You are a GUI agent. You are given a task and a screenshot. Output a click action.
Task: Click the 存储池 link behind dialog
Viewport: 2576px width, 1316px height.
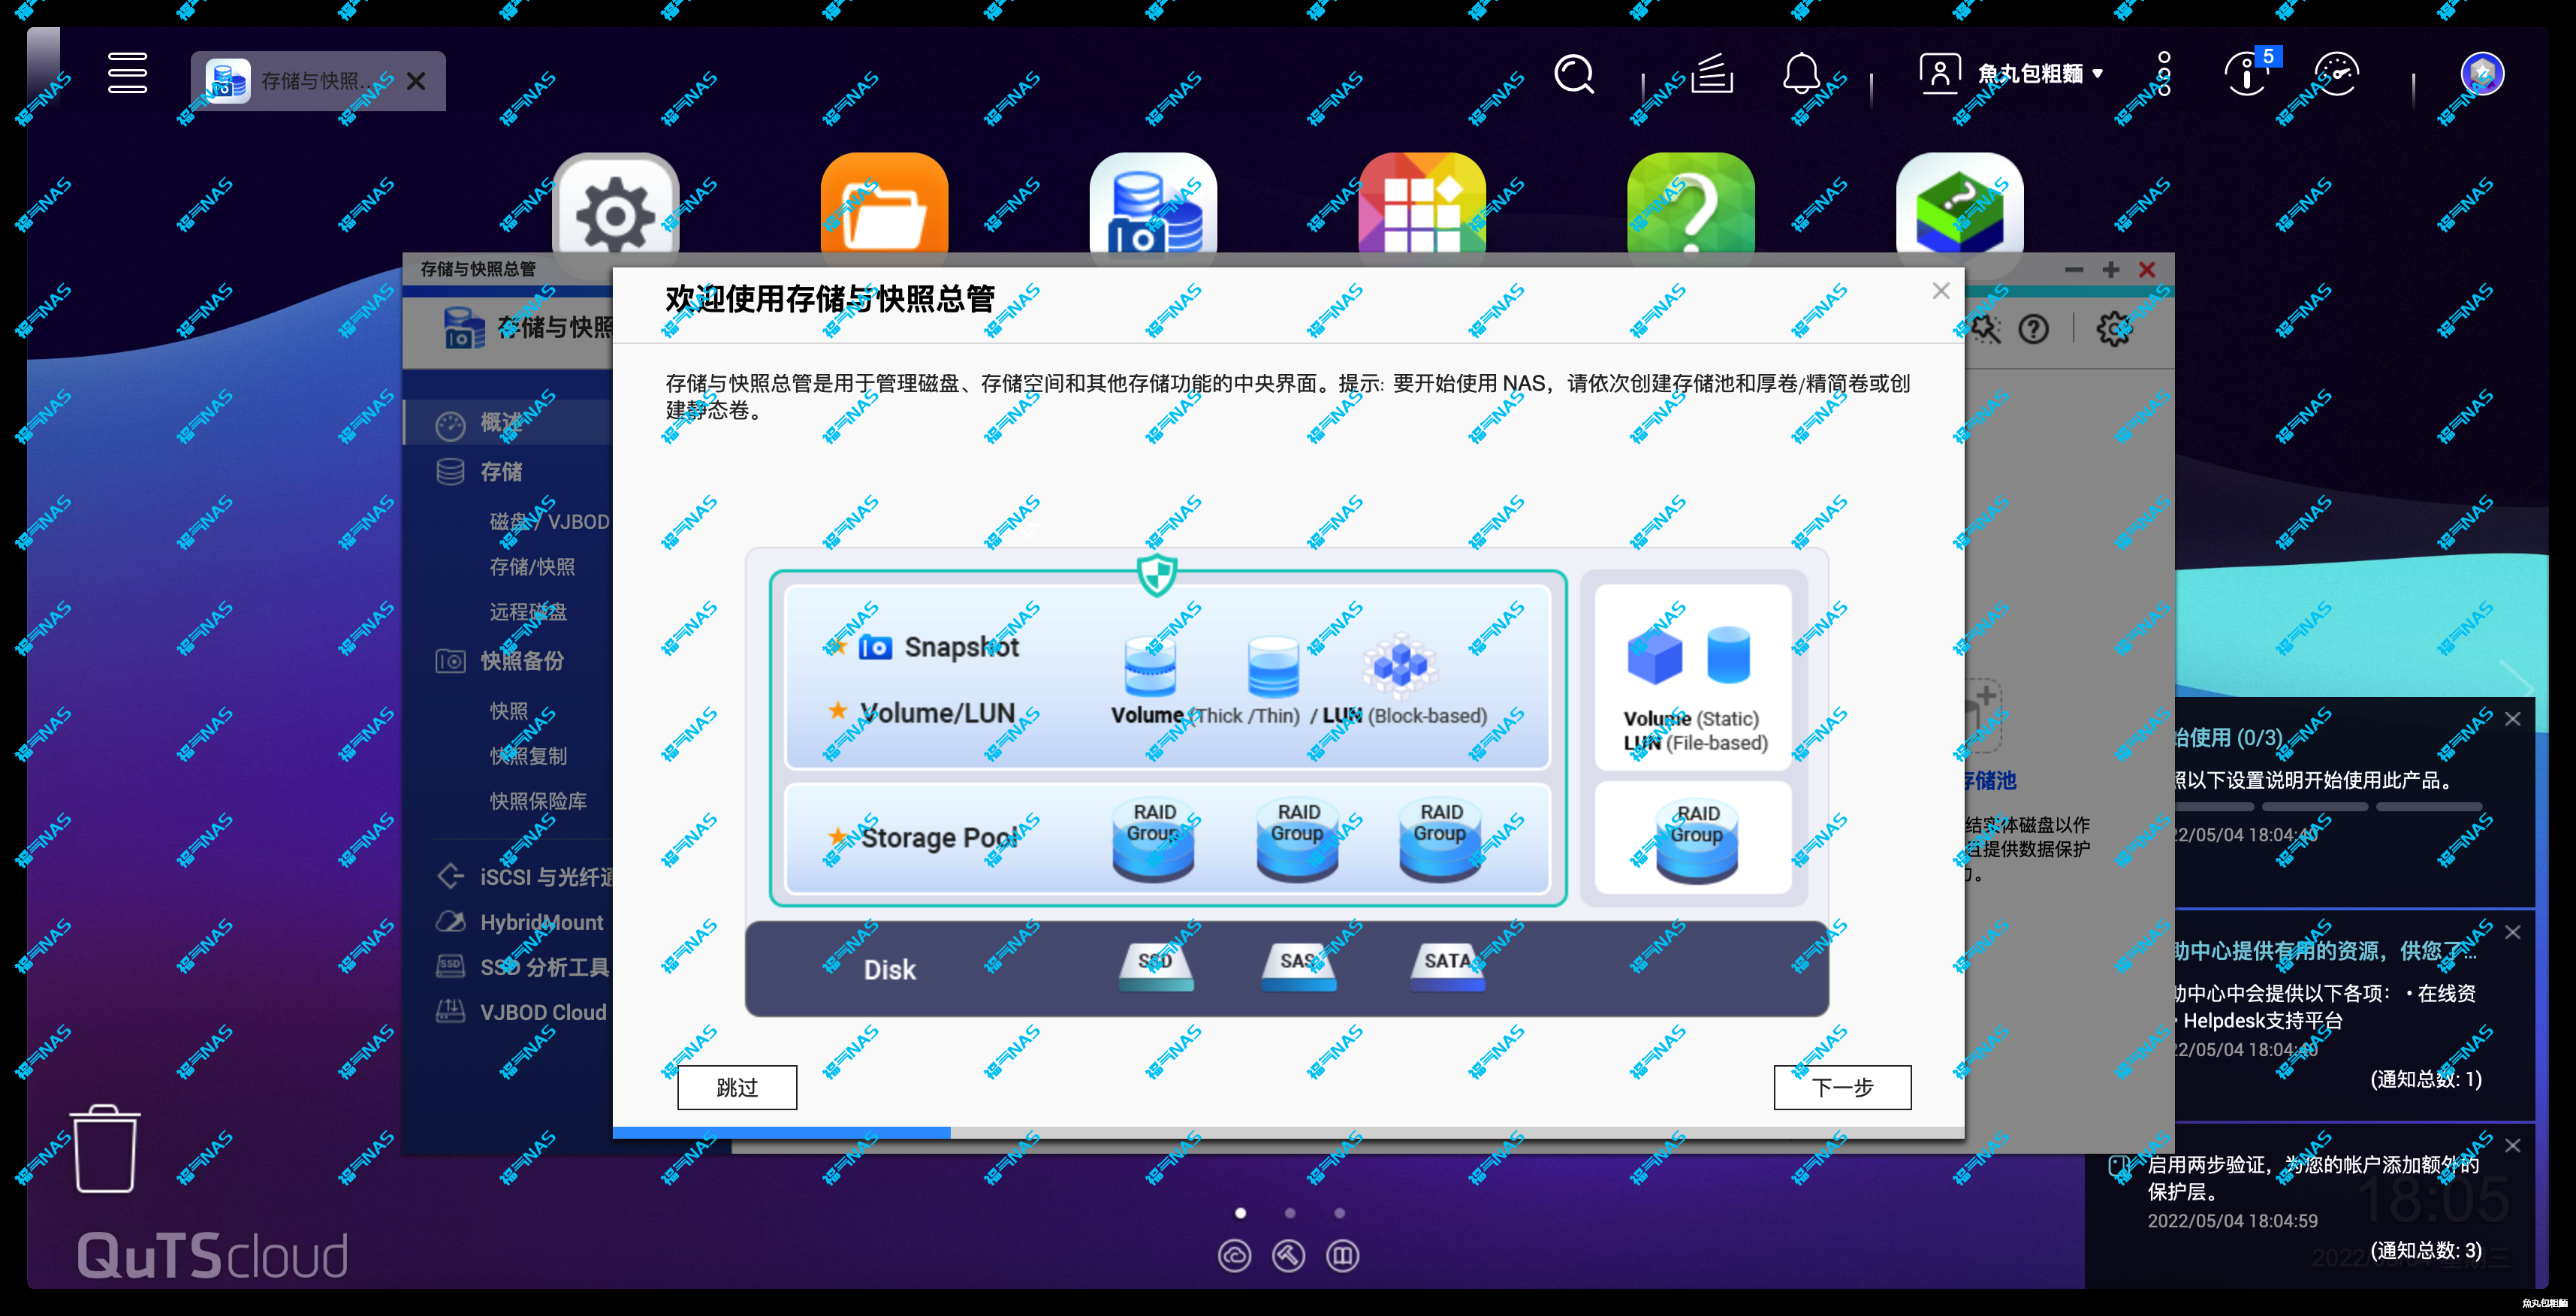click(x=1990, y=780)
